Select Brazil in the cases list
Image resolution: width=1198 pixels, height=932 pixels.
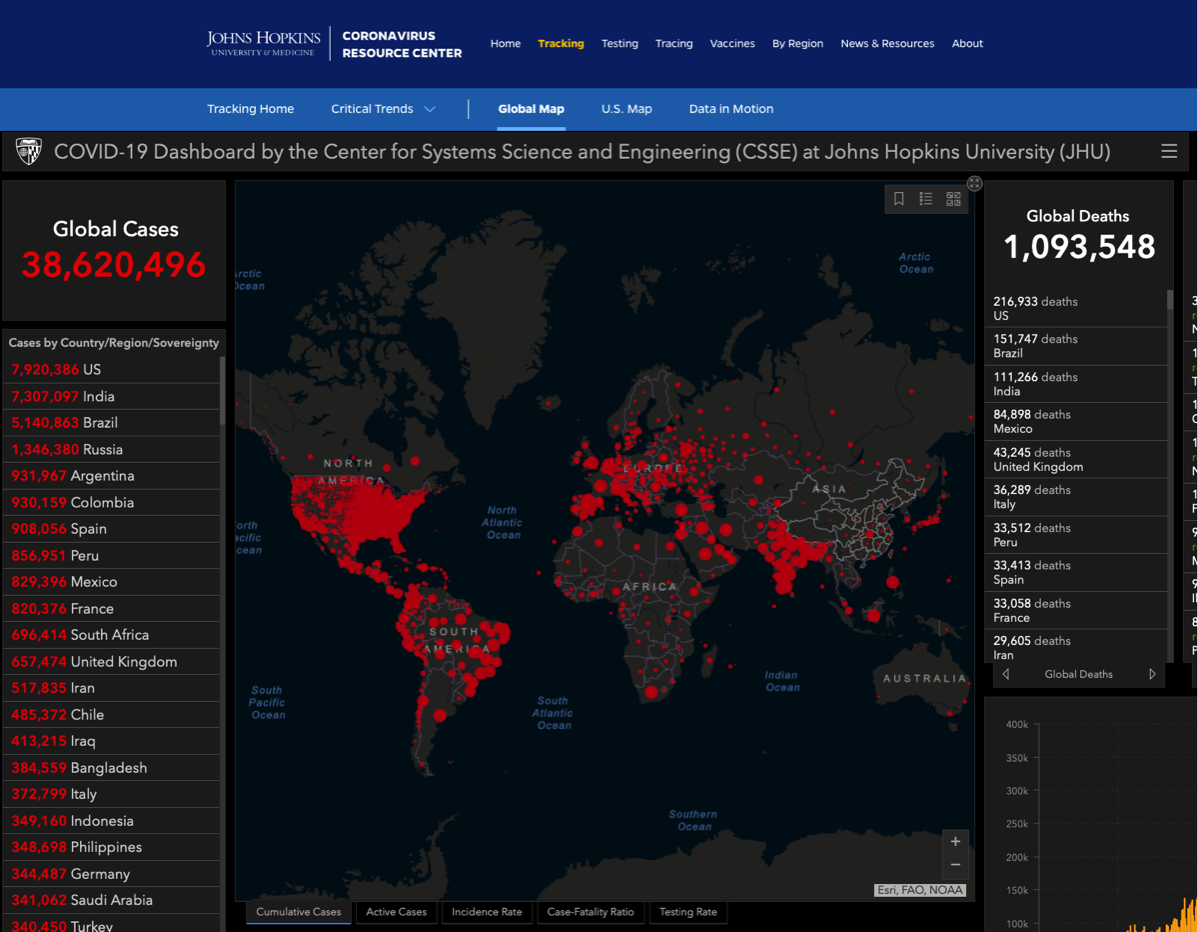pos(111,422)
